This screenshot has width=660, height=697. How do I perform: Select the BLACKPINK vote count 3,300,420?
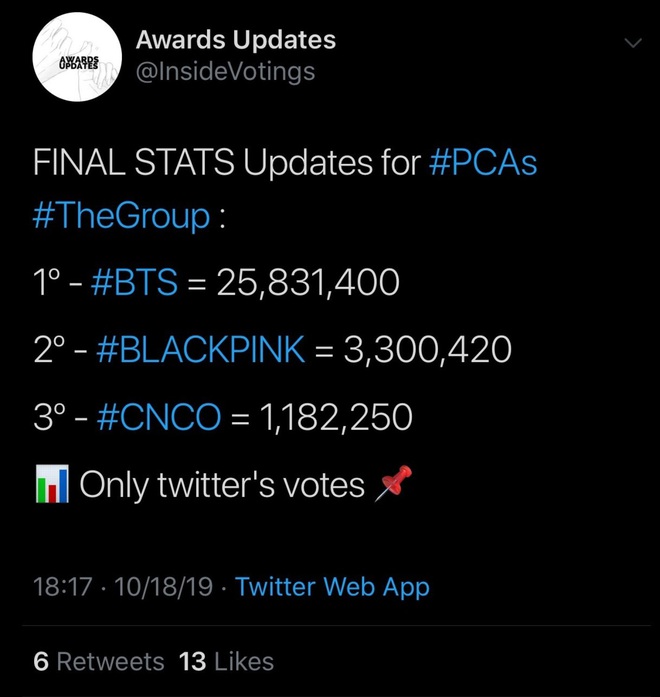click(428, 350)
